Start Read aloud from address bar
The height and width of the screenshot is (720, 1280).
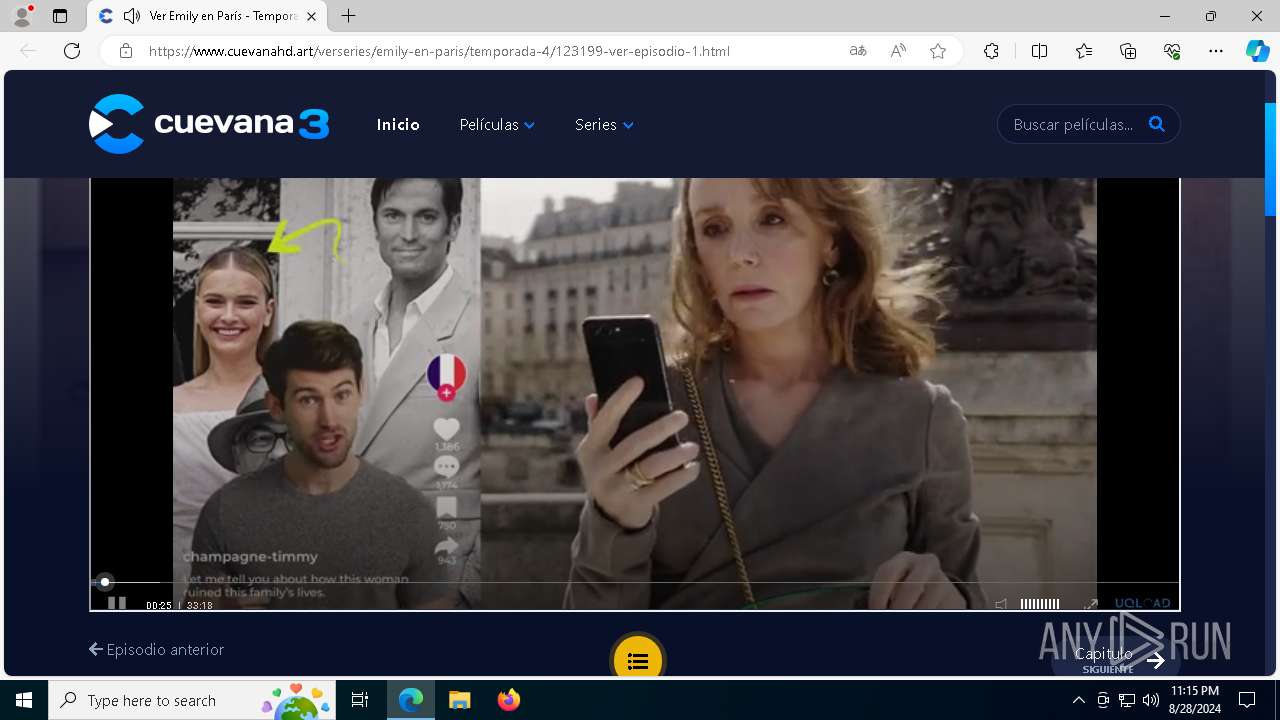click(898, 51)
